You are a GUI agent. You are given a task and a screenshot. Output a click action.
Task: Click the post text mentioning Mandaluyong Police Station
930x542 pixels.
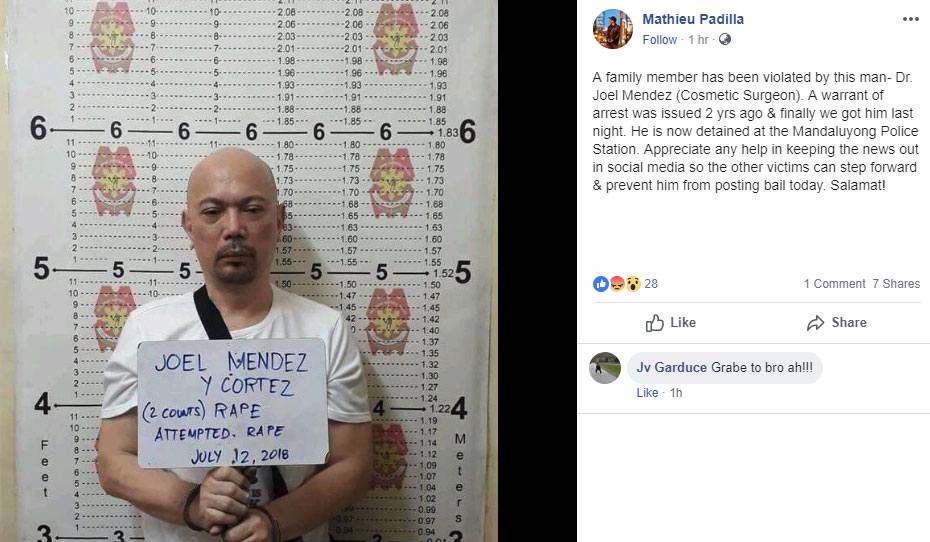755,131
